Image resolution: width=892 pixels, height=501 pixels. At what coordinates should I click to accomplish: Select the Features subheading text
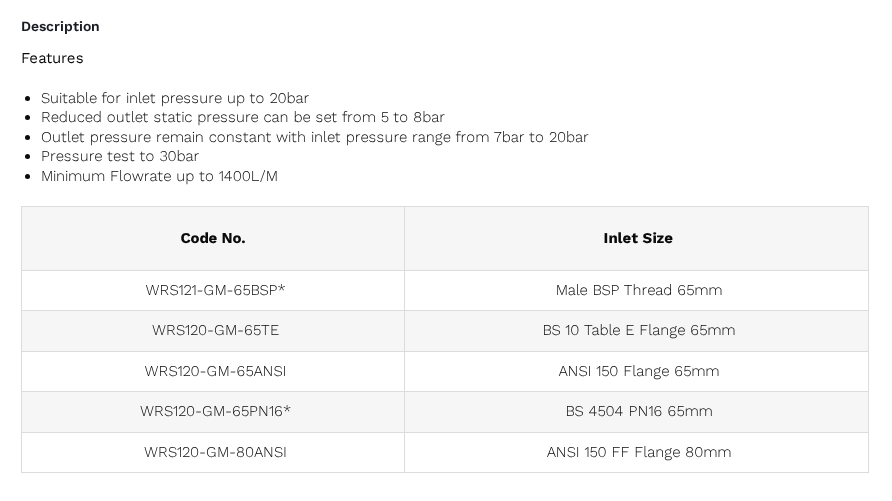click(52, 58)
